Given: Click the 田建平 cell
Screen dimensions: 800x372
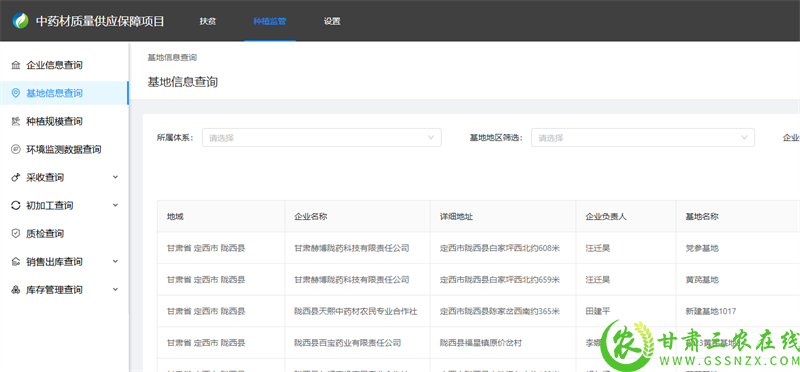Looking at the screenshot, I should (x=598, y=311).
